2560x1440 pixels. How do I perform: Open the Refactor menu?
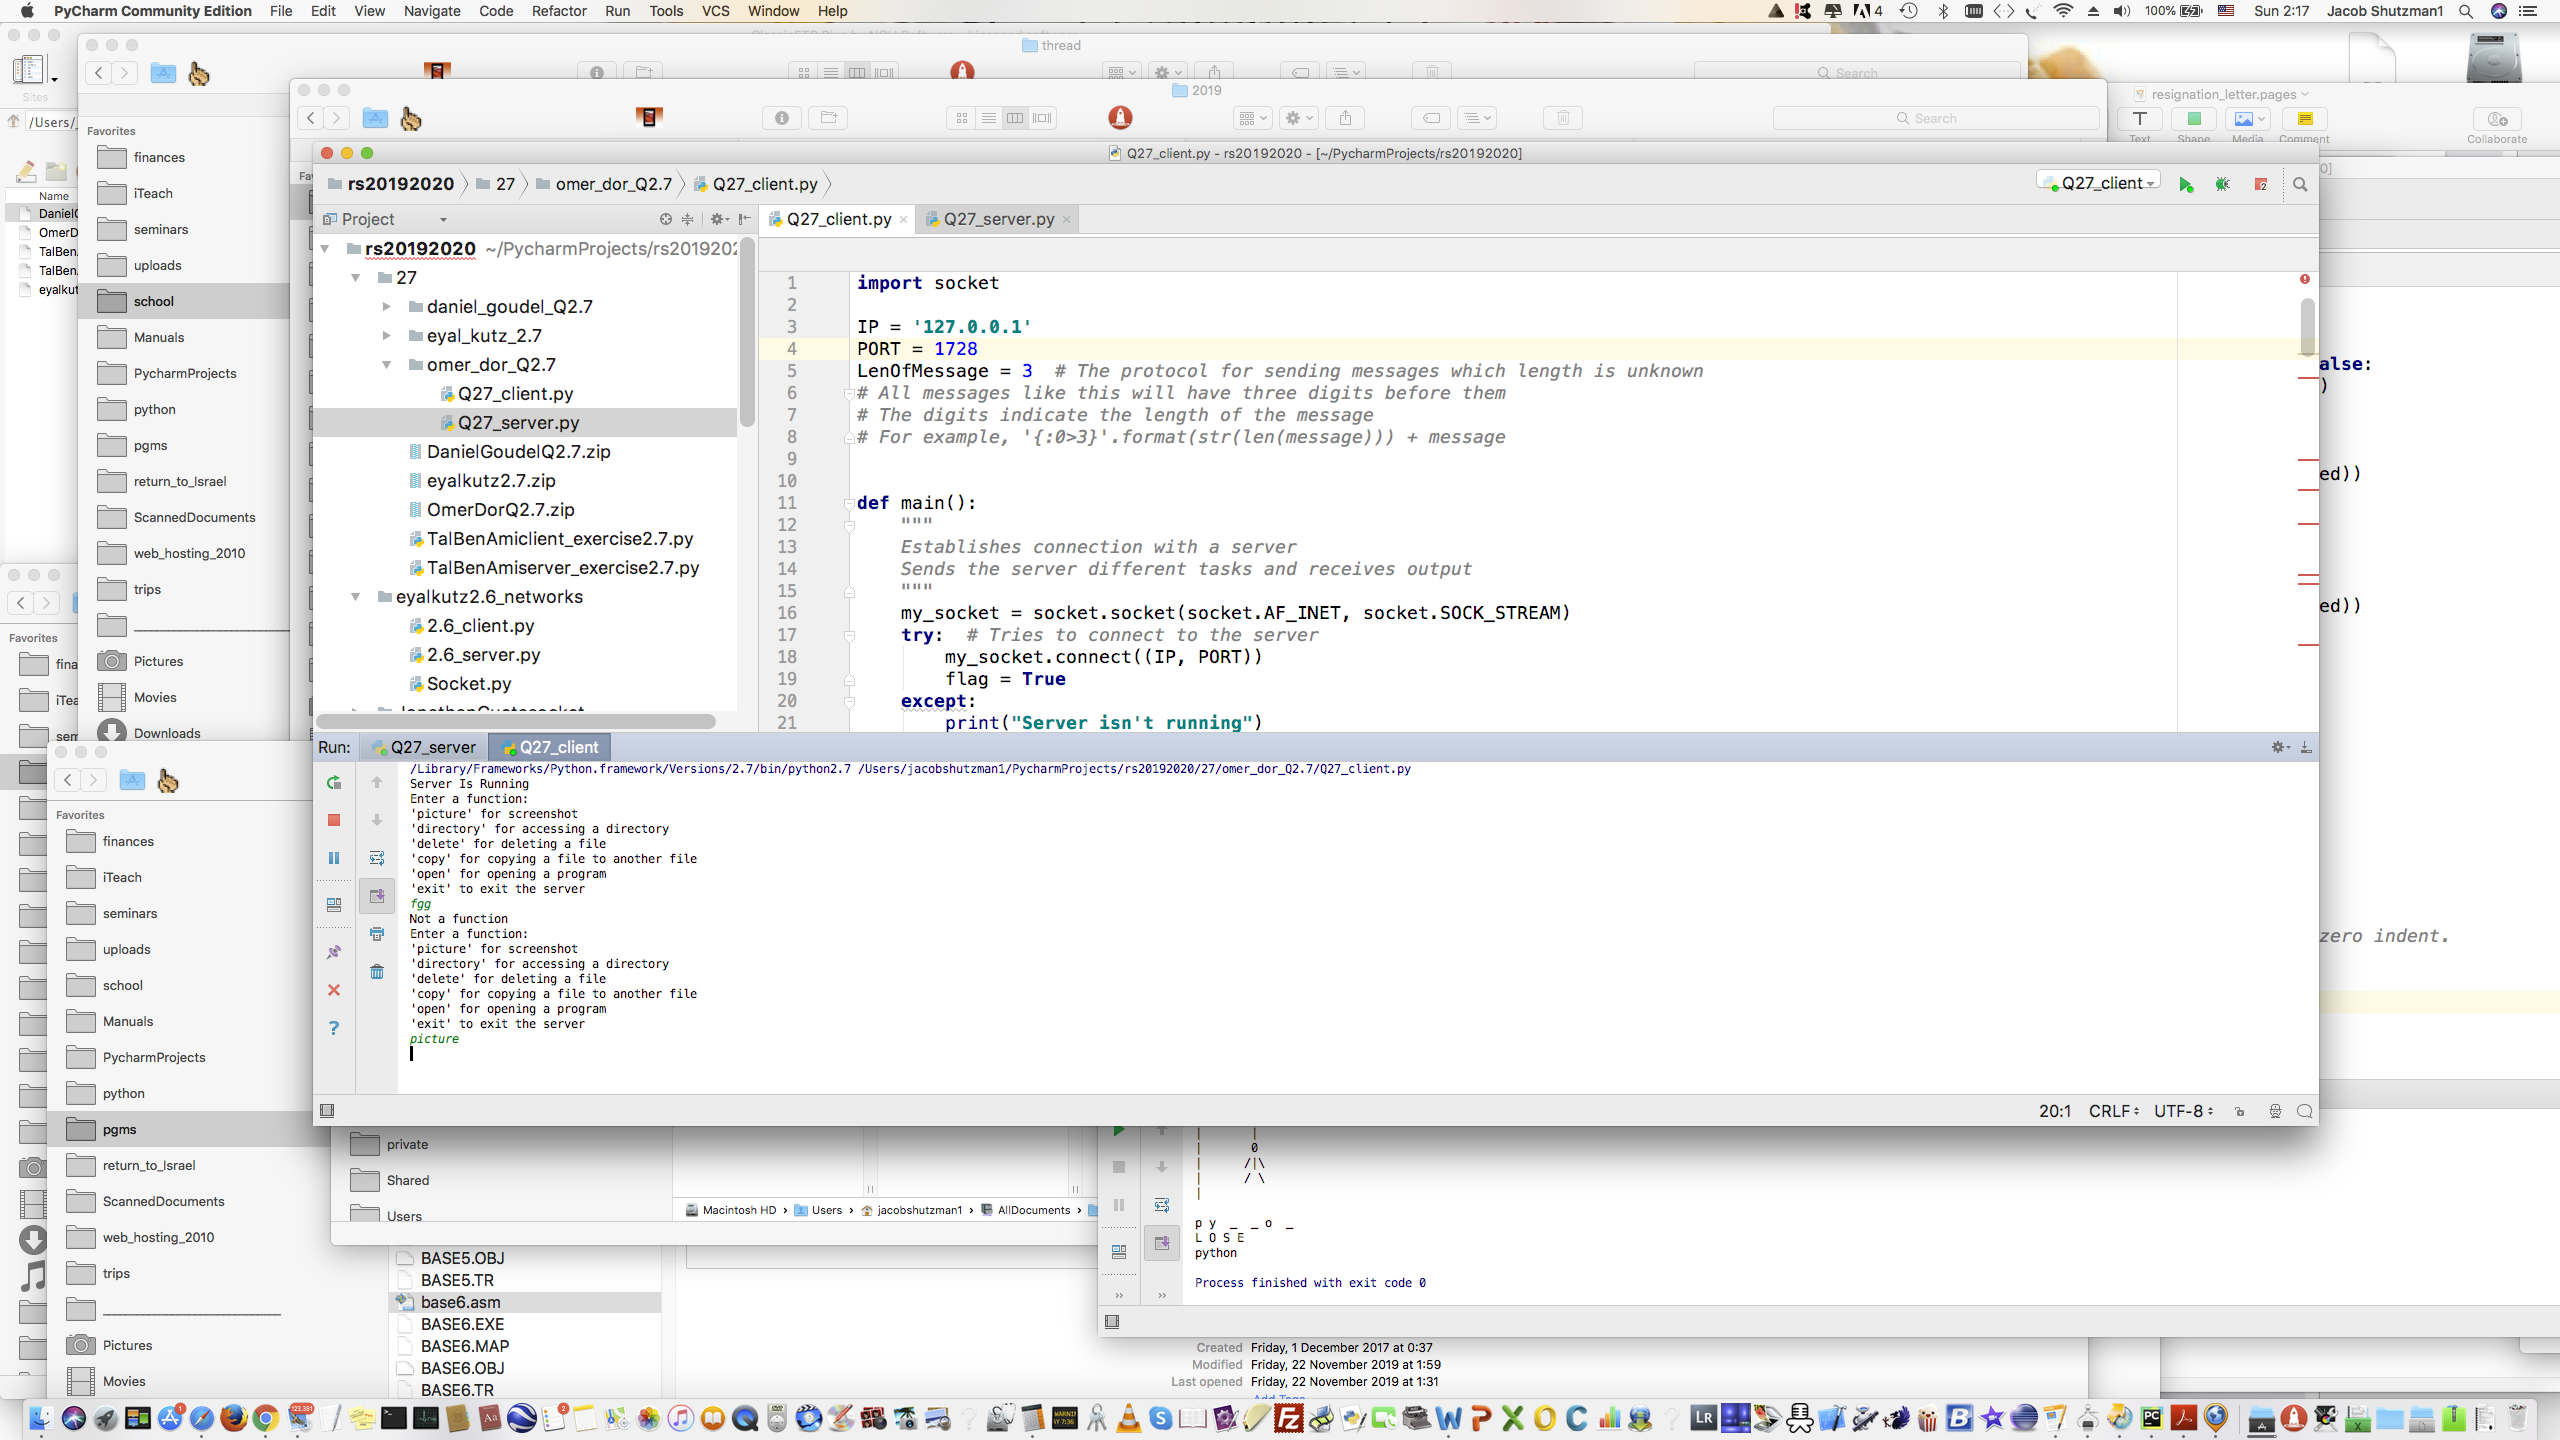(558, 11)
